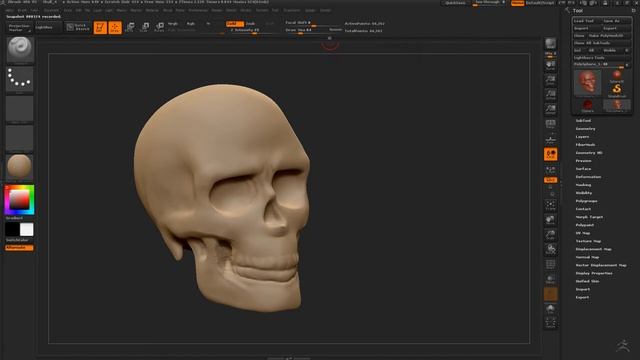This screenshot has height=360, width=640.
Task: Toggle Transp transparency icon
Action: coord(550,279)
